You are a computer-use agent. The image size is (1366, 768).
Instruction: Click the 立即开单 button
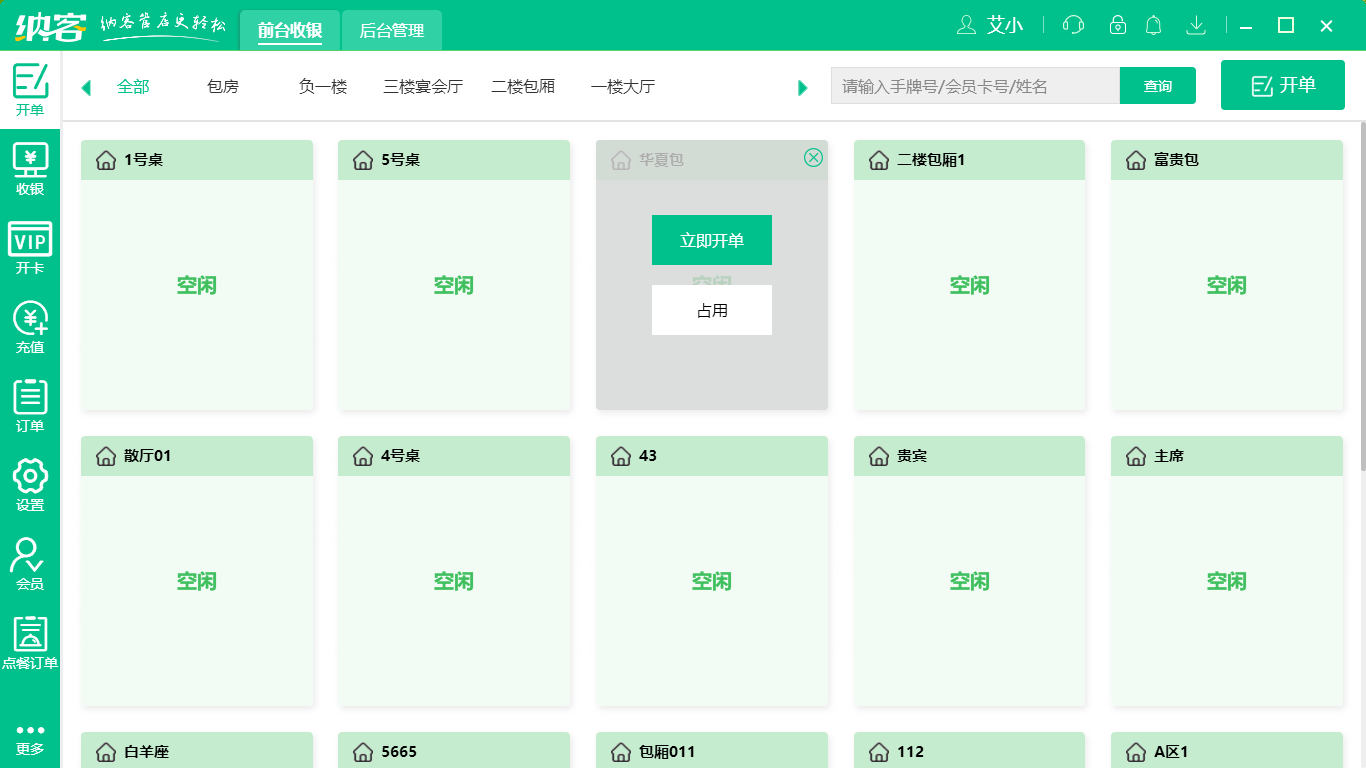coord(711,240)
